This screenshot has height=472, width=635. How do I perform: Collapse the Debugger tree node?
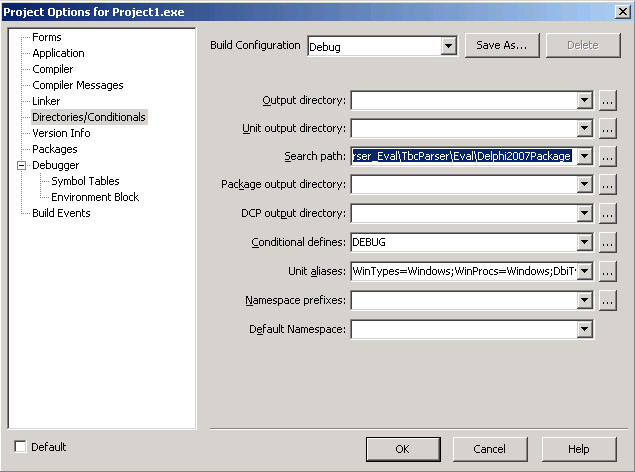point(22,165)
